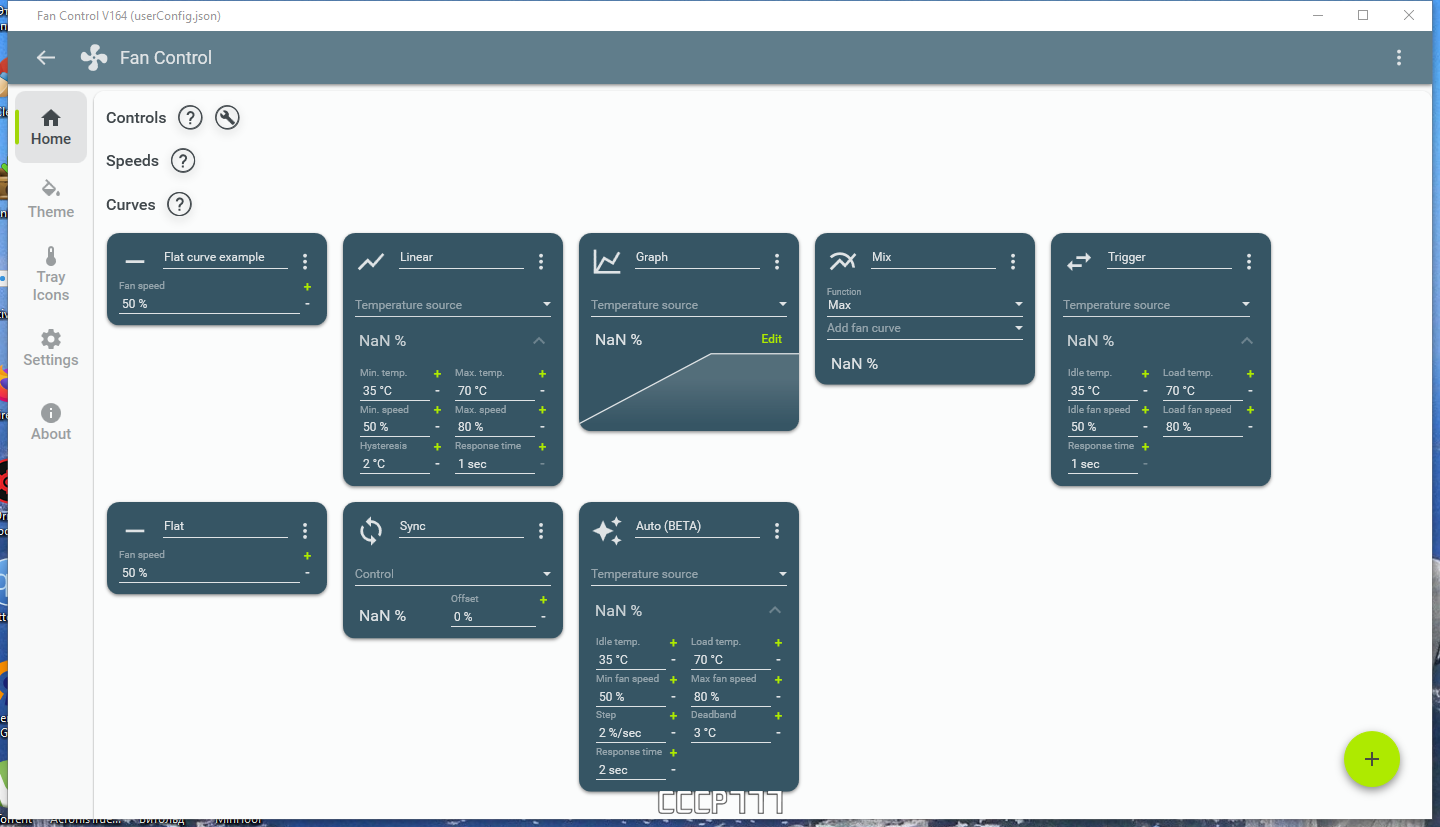Click the Speeds section heading
The height and width of the screenshot is (827, 1440).
tap(132, 161)
